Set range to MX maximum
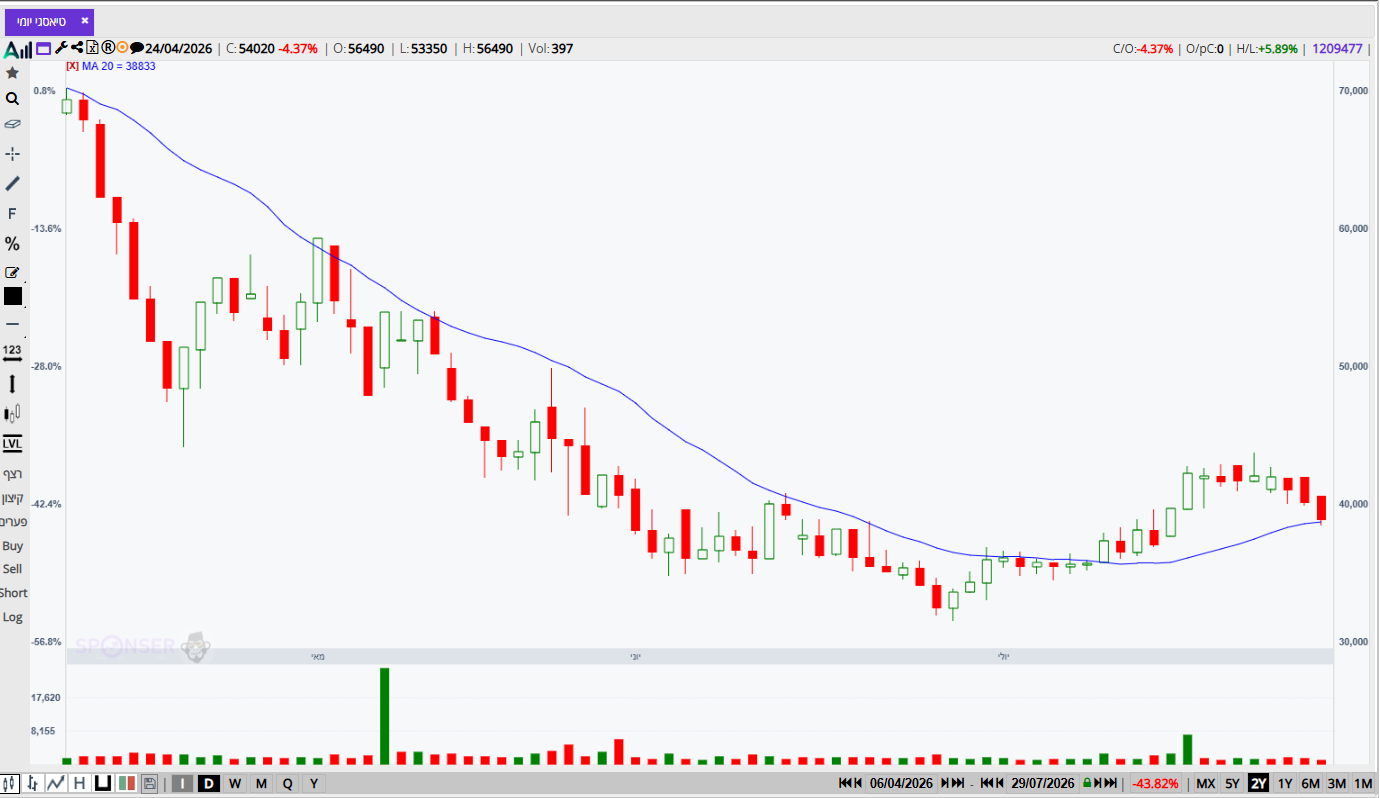 point(1206,784)
